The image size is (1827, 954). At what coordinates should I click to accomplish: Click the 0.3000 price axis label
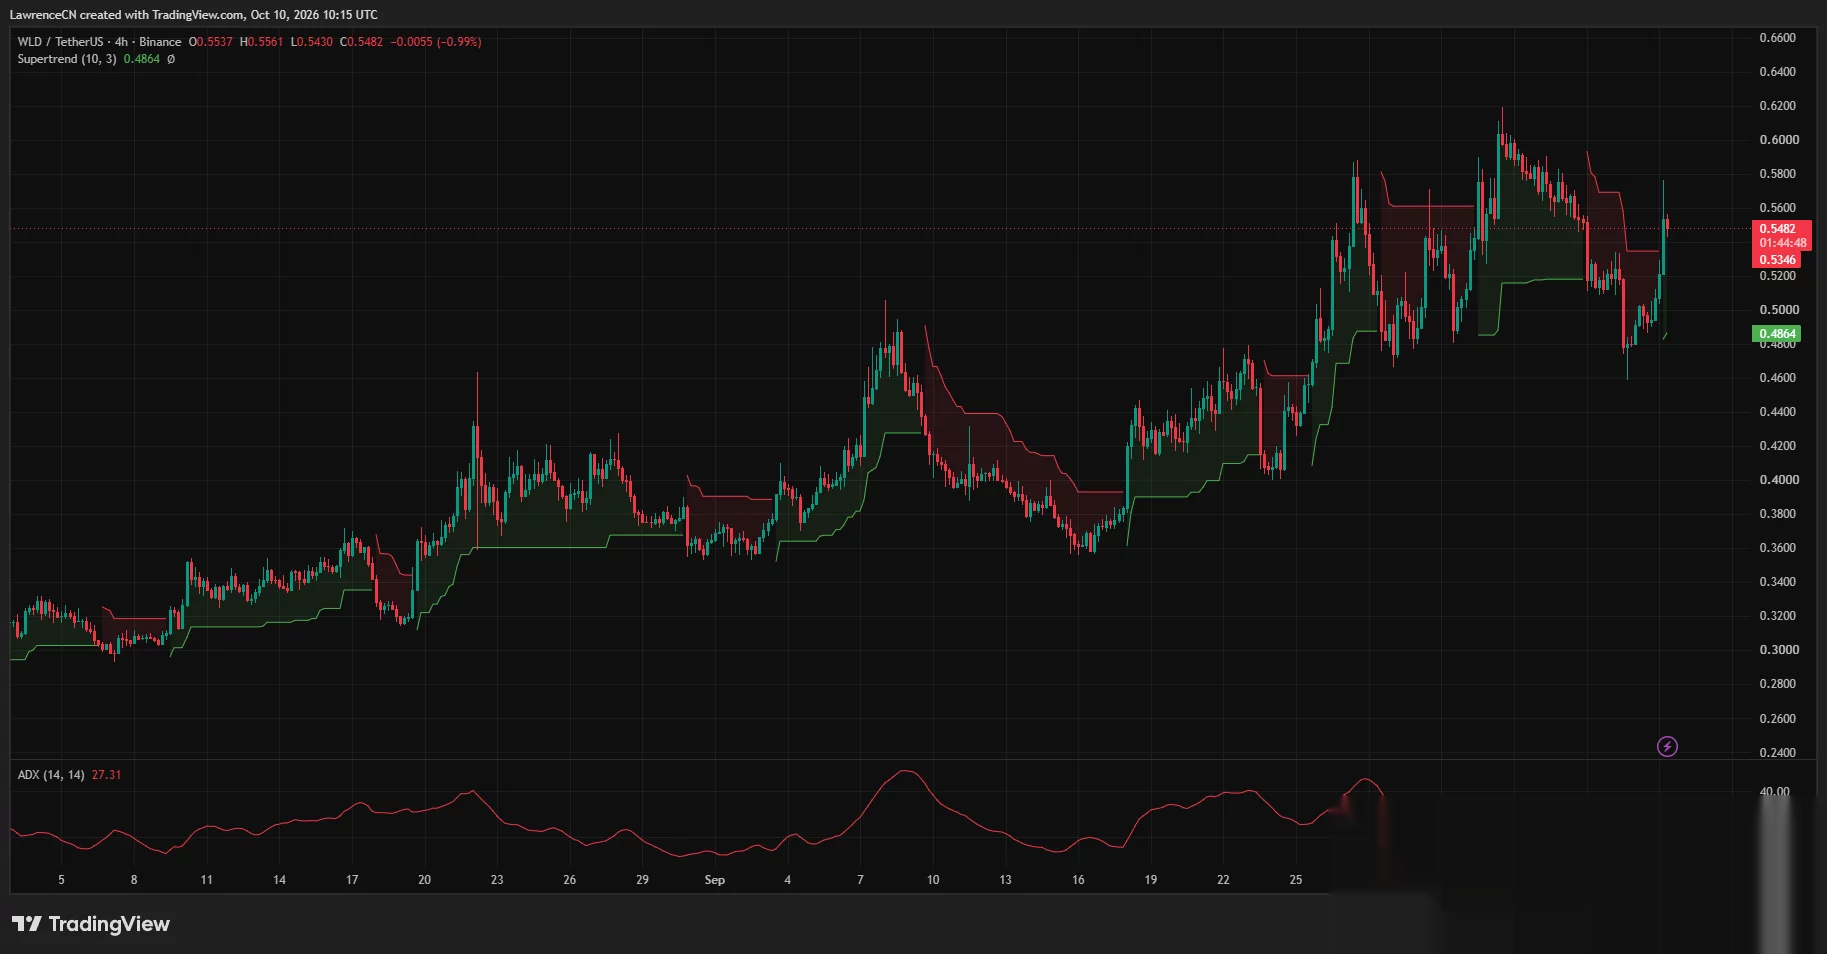1777,650
